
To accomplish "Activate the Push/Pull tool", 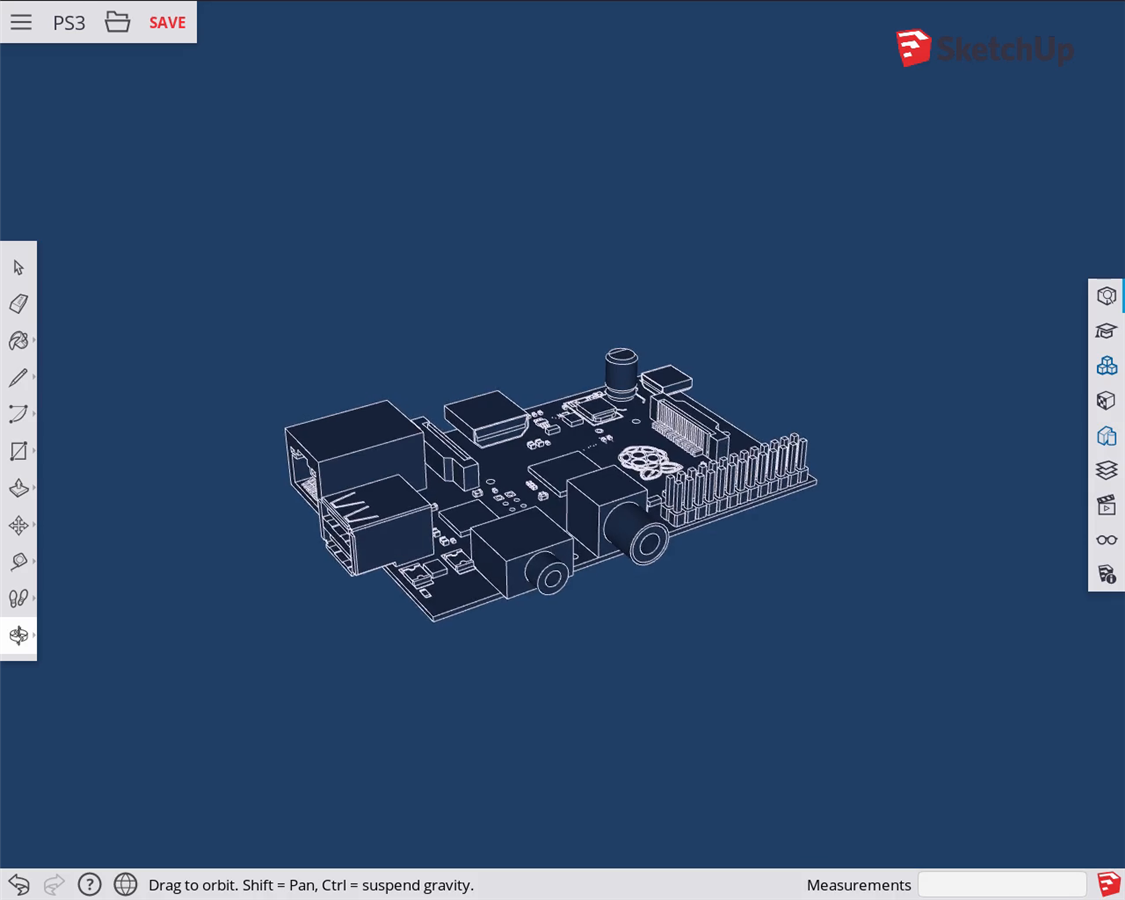I will tap(19, 488).
